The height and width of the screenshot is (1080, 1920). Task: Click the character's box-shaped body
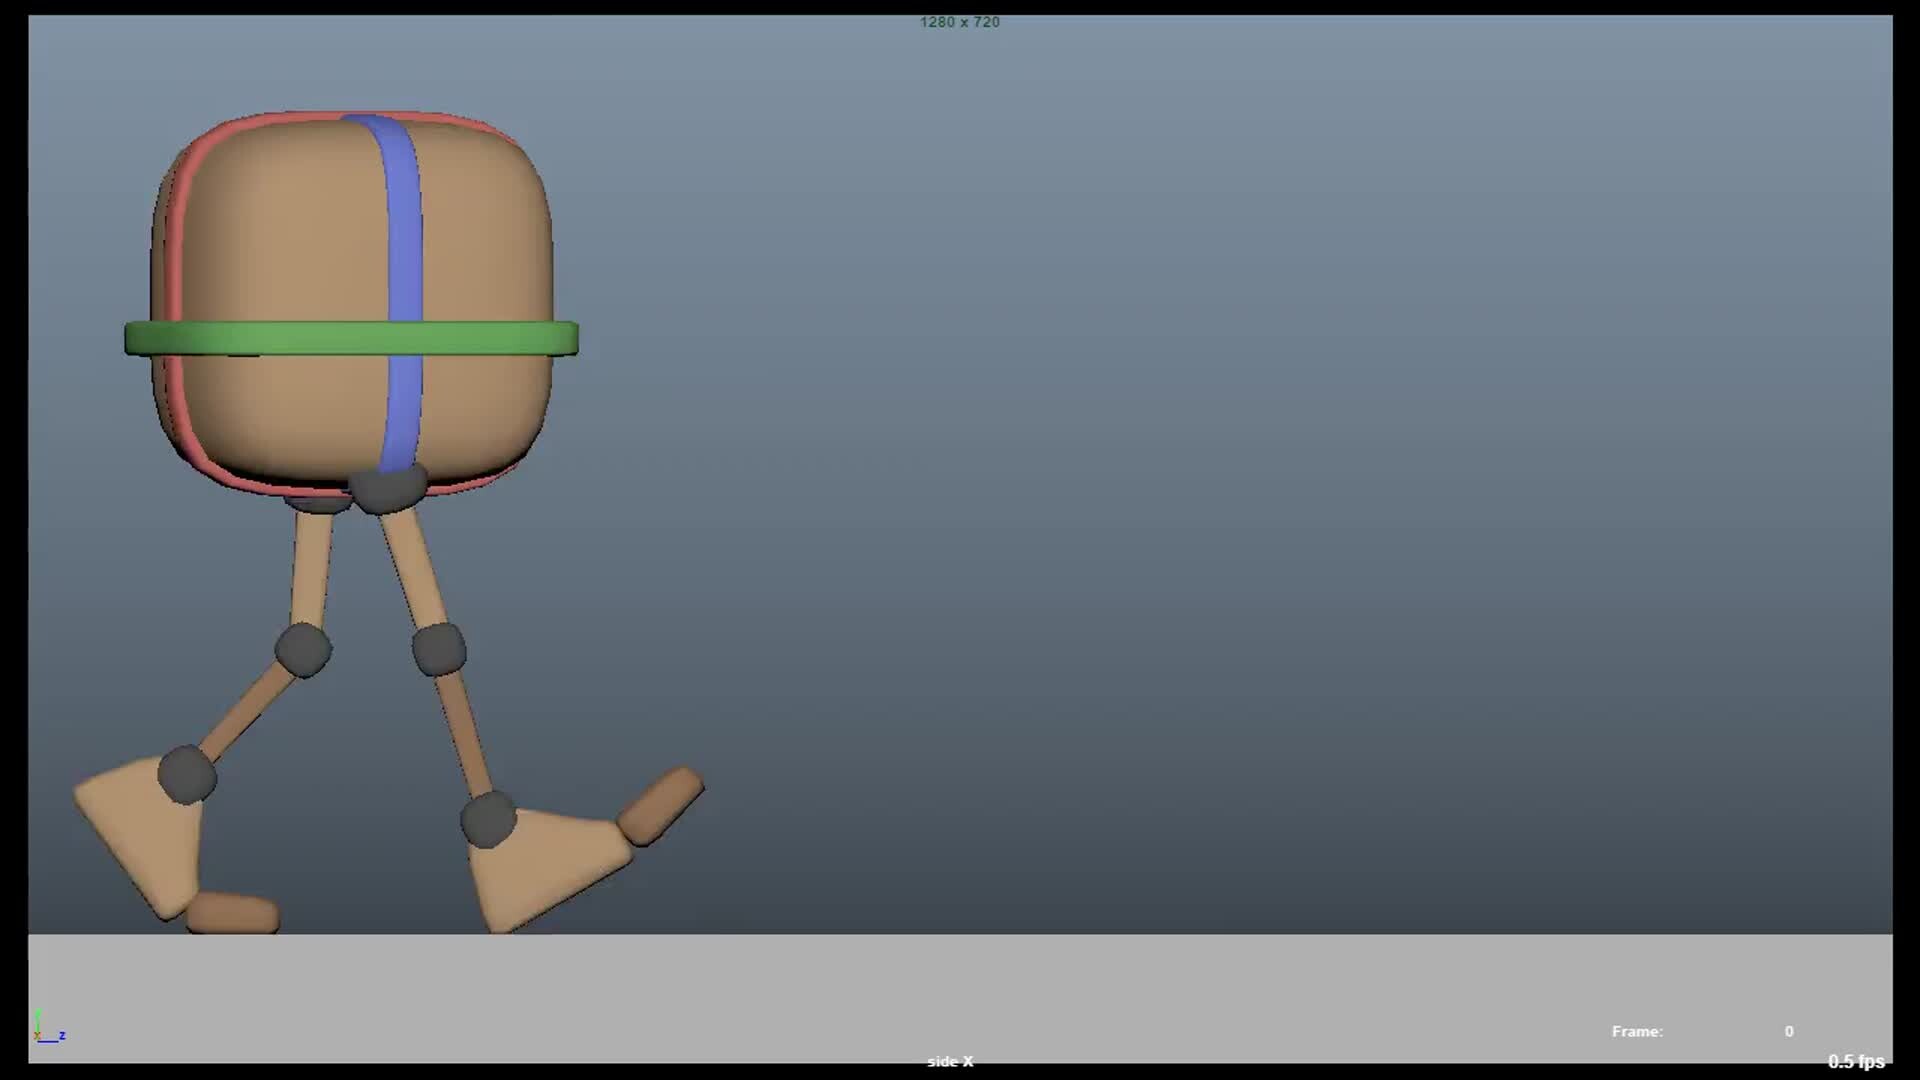(x=280, y=230)
